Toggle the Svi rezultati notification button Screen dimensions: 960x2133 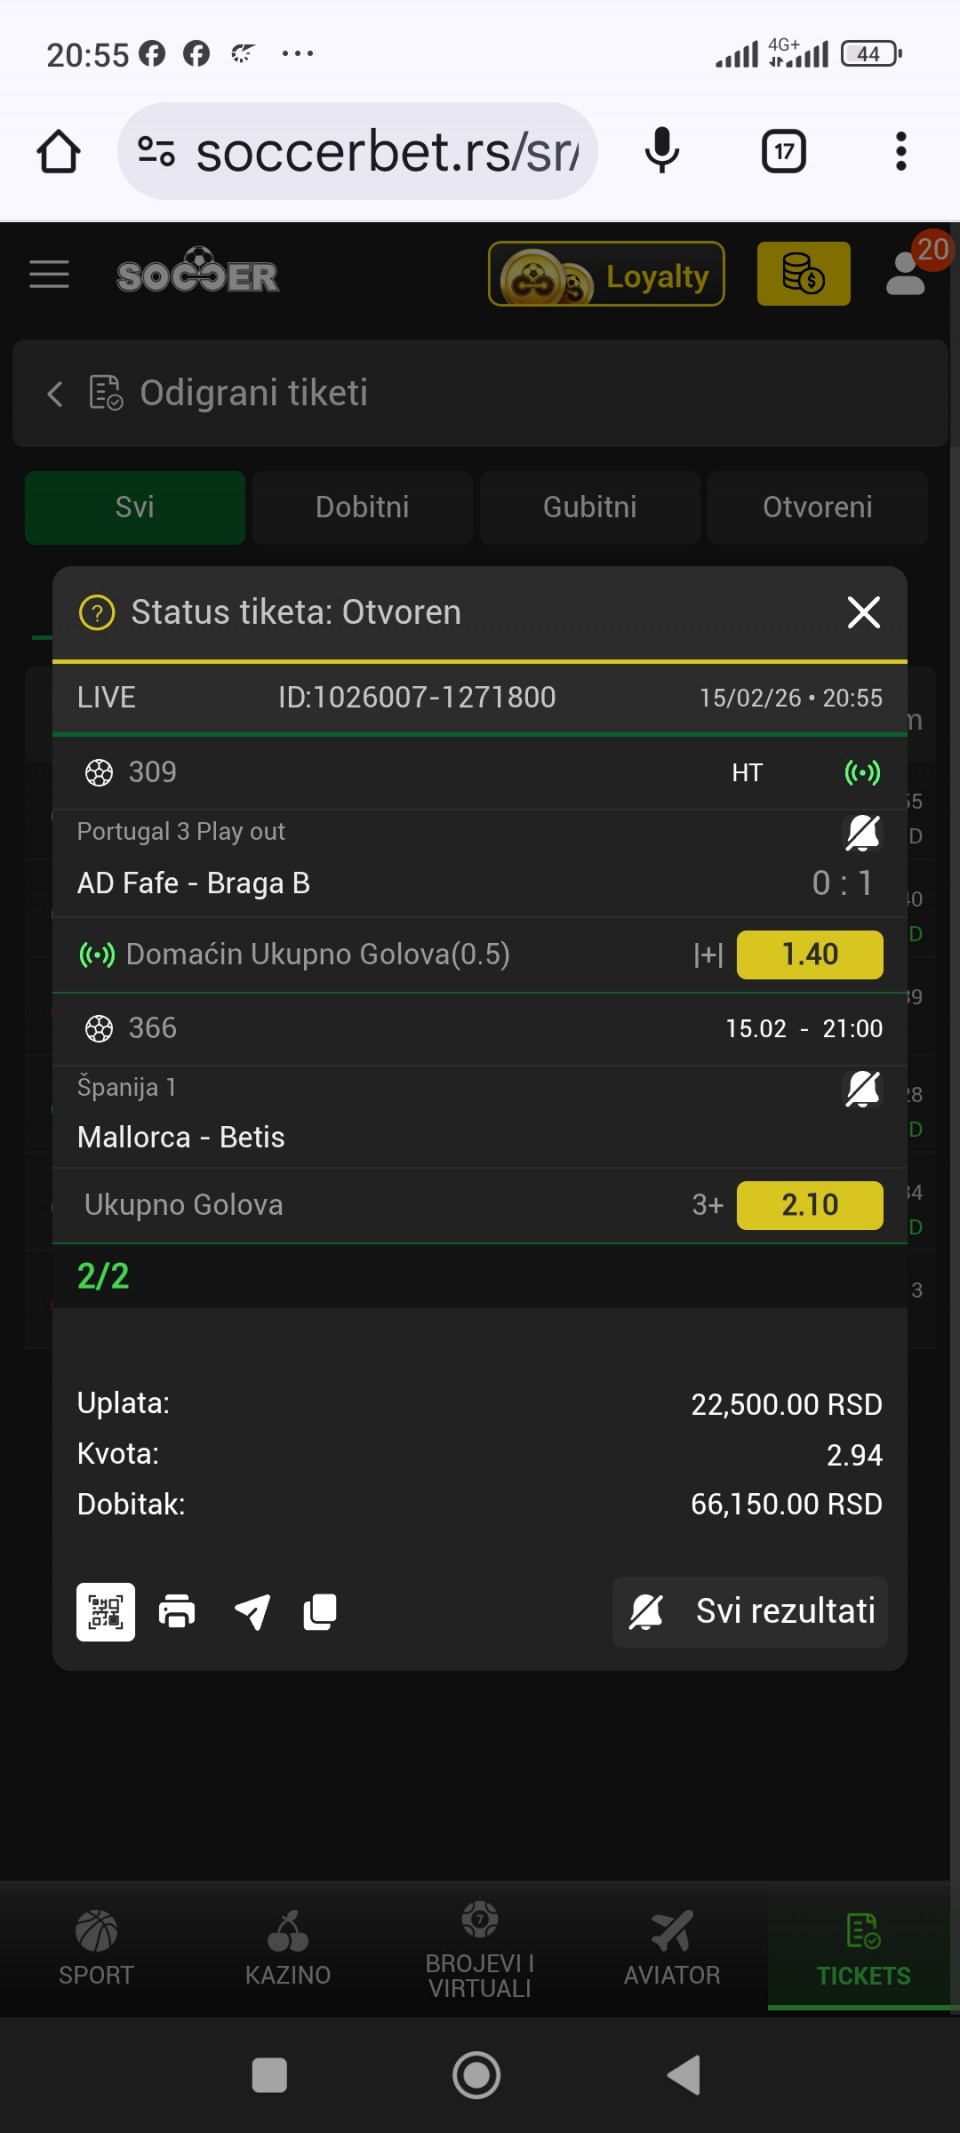point(750,1611)
